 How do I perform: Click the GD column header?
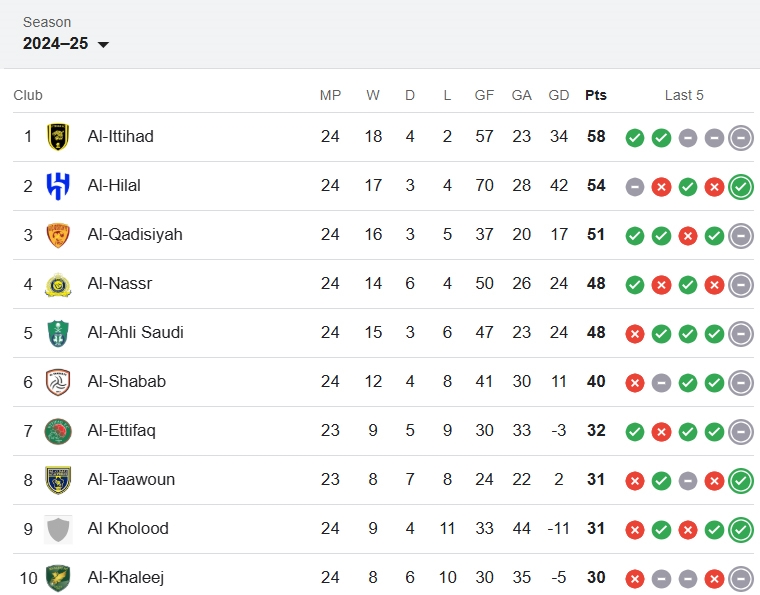pos(559,95)
